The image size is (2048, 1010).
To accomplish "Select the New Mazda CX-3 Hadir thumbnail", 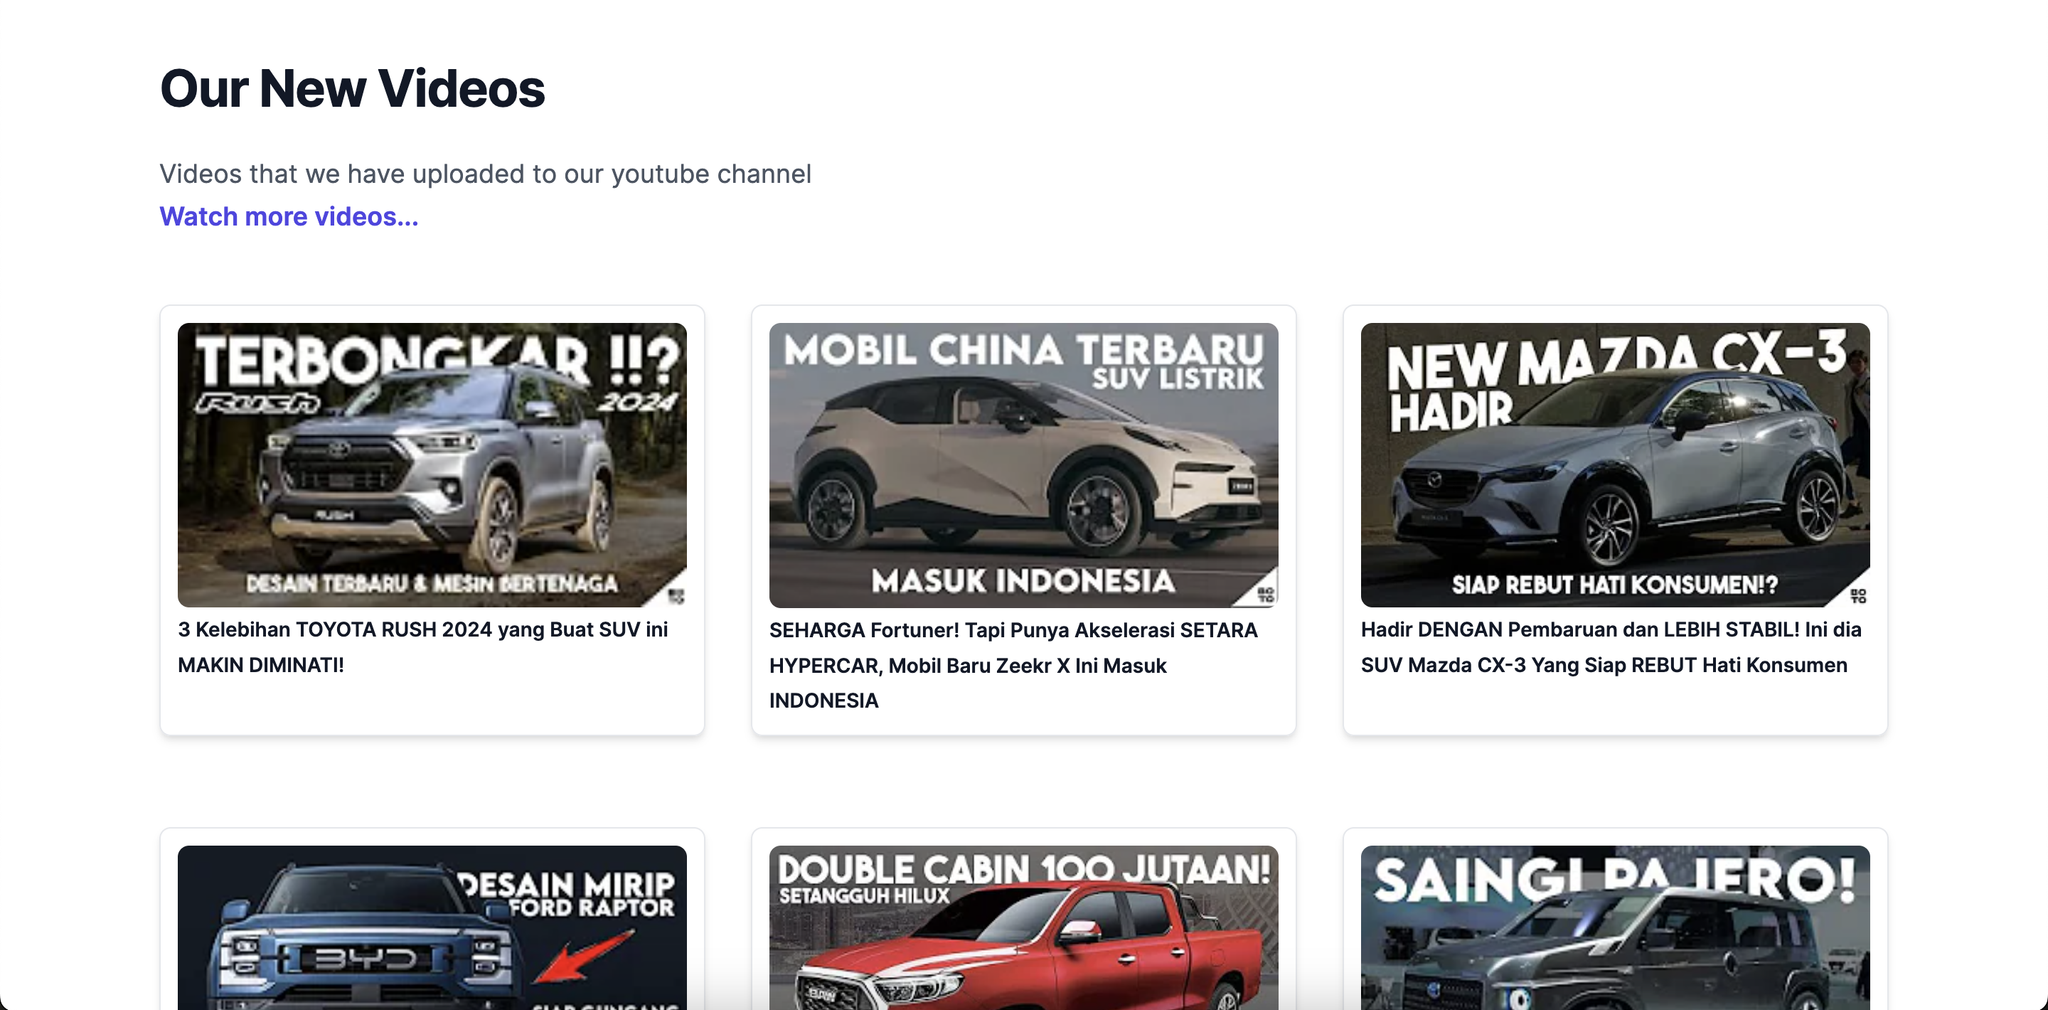I will 1615,465.
